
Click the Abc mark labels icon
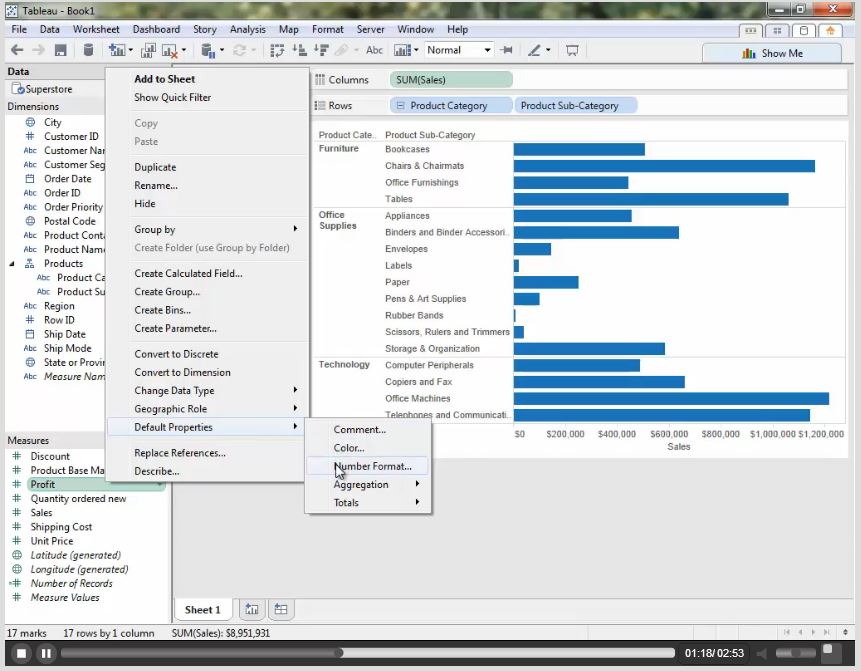(374, 50)
